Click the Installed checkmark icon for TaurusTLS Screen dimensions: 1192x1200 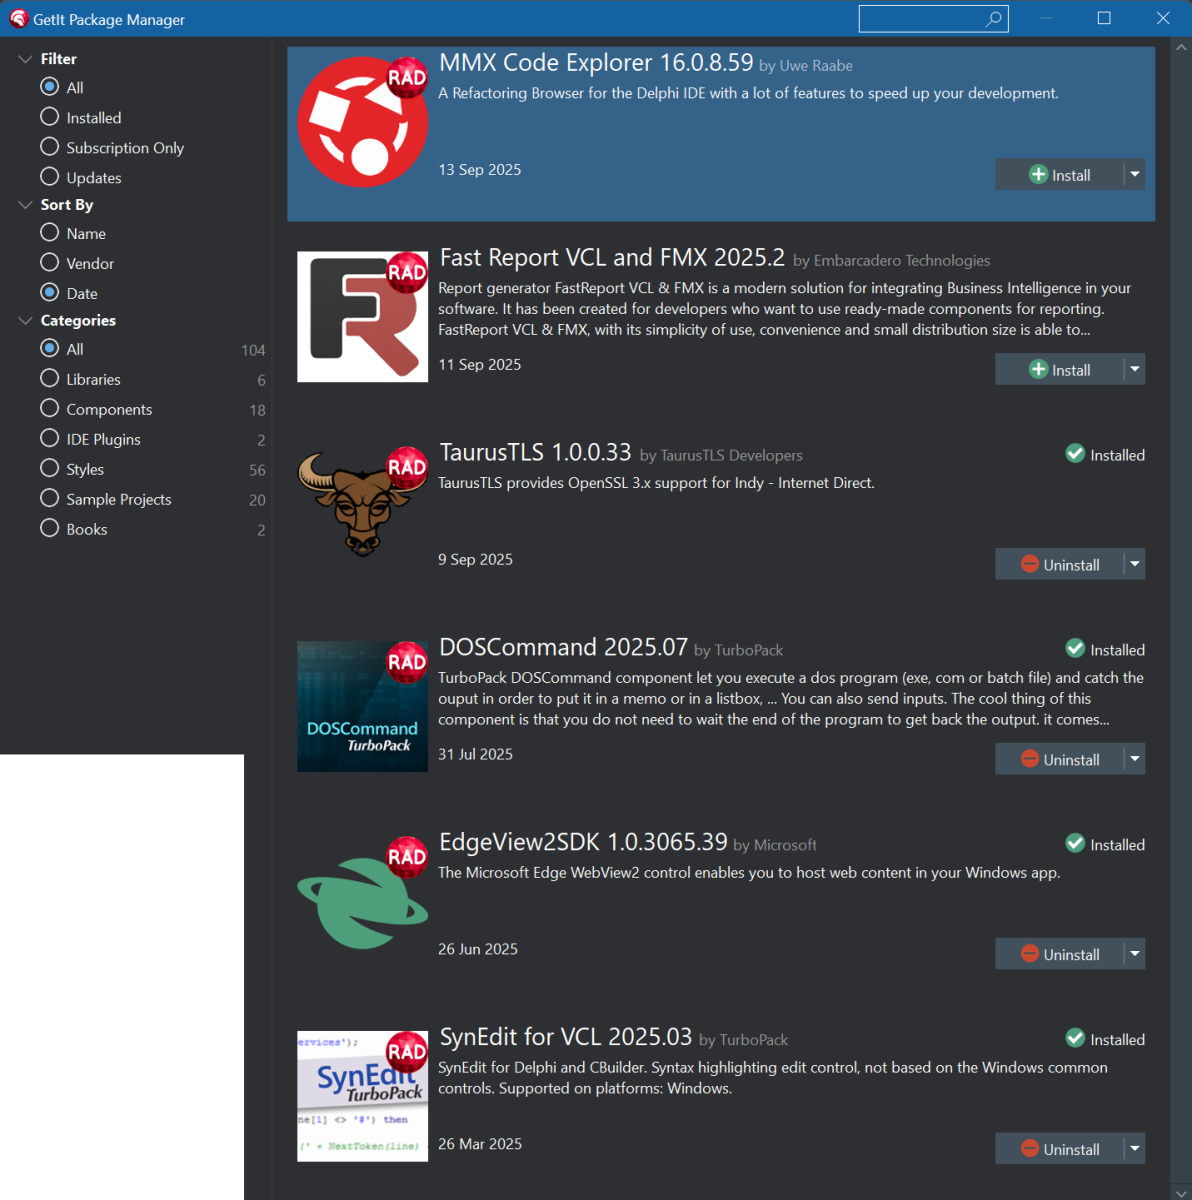[x=1075, y=454]
